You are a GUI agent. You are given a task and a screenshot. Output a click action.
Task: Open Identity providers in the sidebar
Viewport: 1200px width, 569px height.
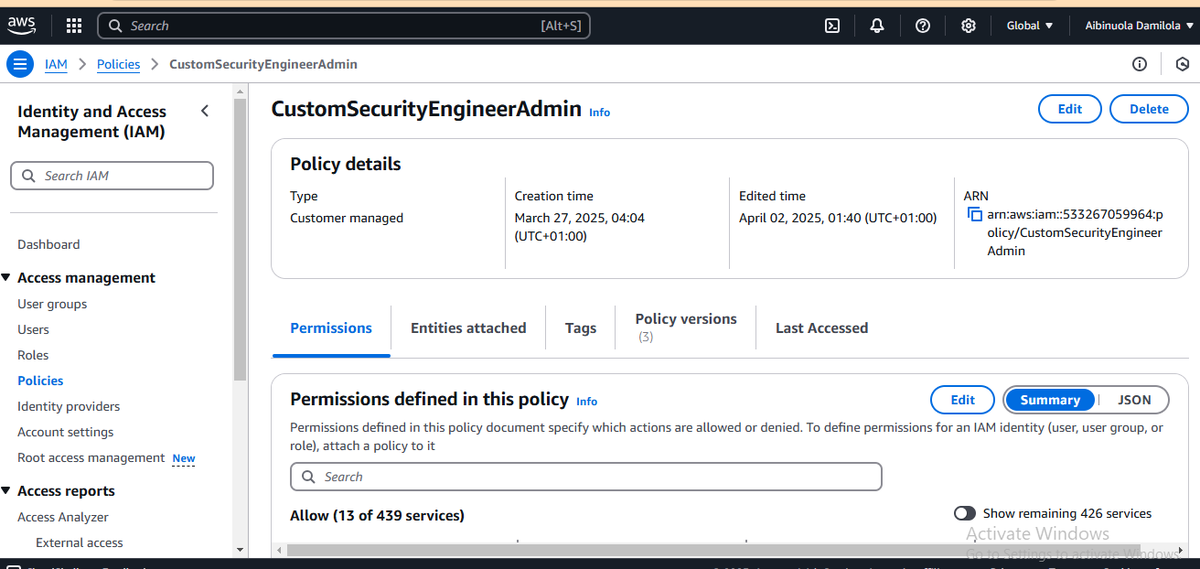click(69, 406)
